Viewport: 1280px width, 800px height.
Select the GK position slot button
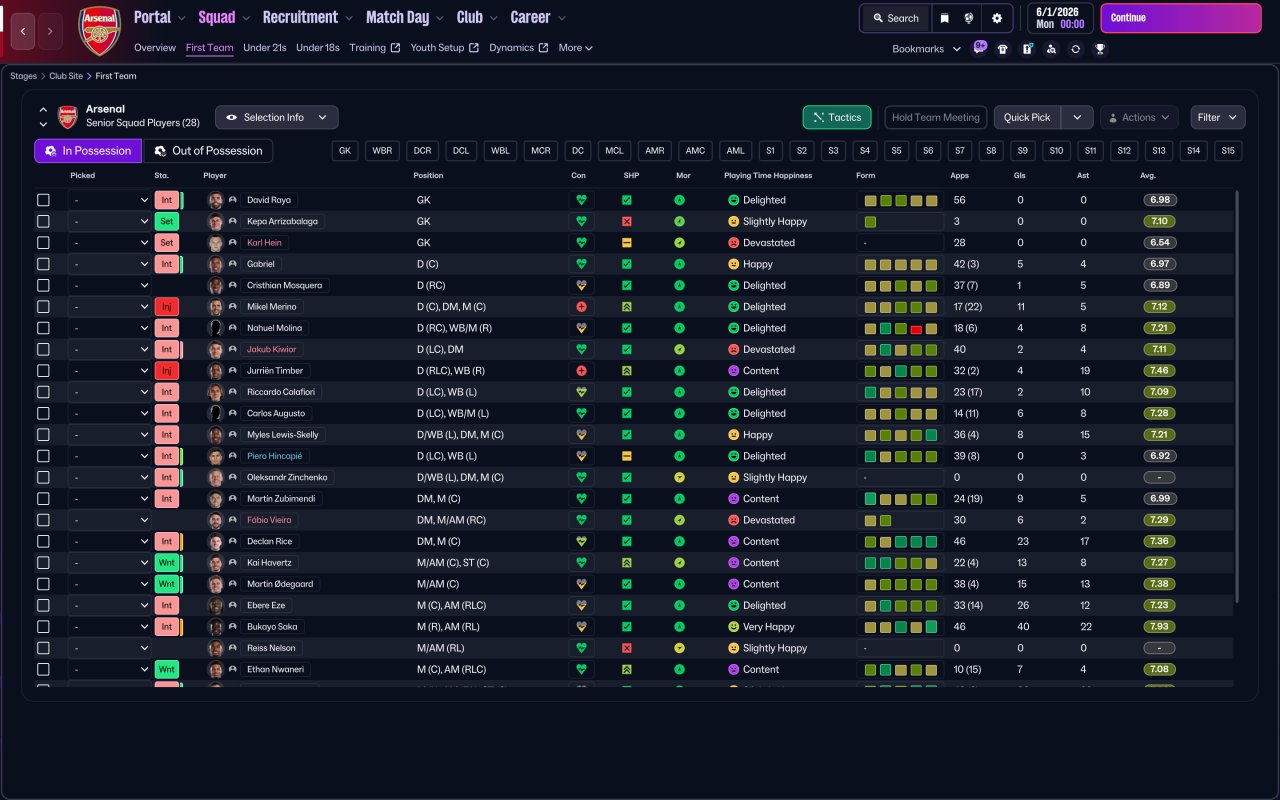[x=345, y=151]
